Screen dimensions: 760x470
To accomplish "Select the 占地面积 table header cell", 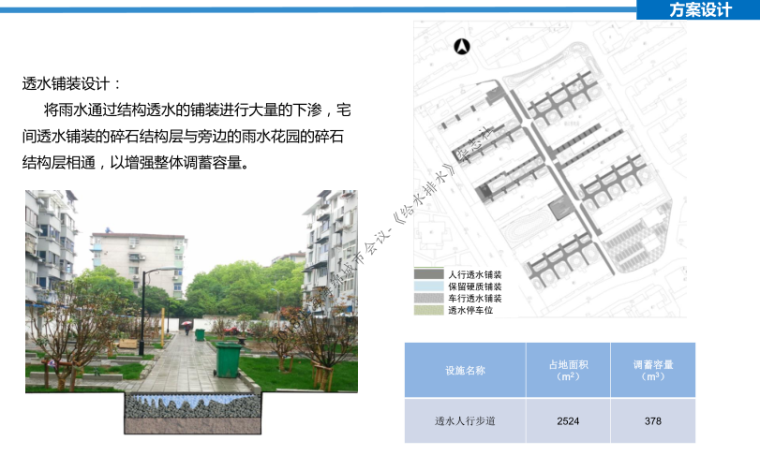I will pyautogui.click(x=567, y=370).
